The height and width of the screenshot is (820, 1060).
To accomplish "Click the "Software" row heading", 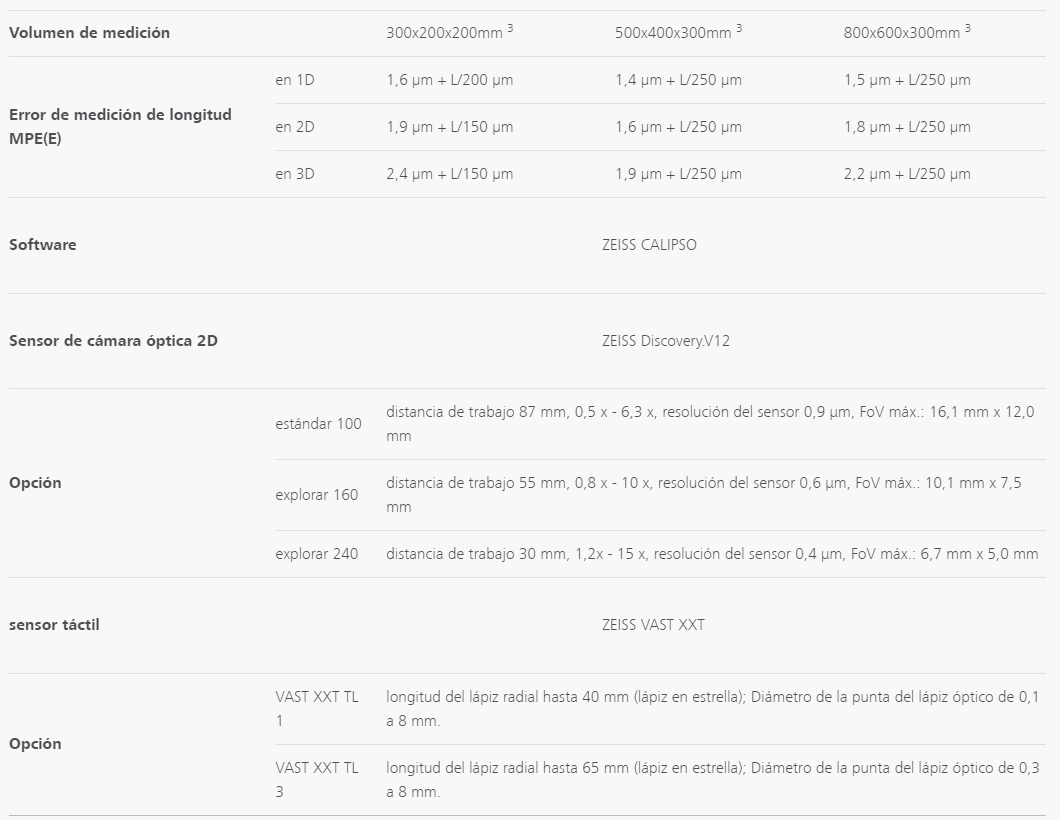I will coord(43,245).
